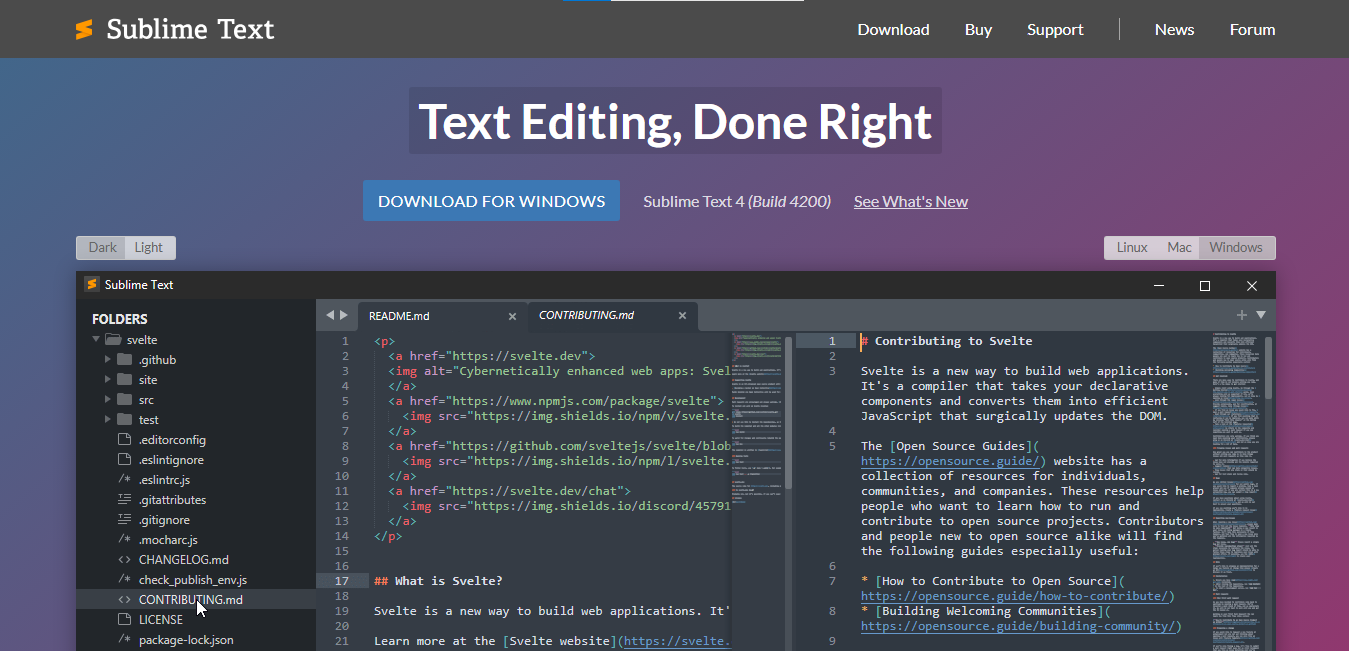Close the README.md tab

(x=512, y=316)
